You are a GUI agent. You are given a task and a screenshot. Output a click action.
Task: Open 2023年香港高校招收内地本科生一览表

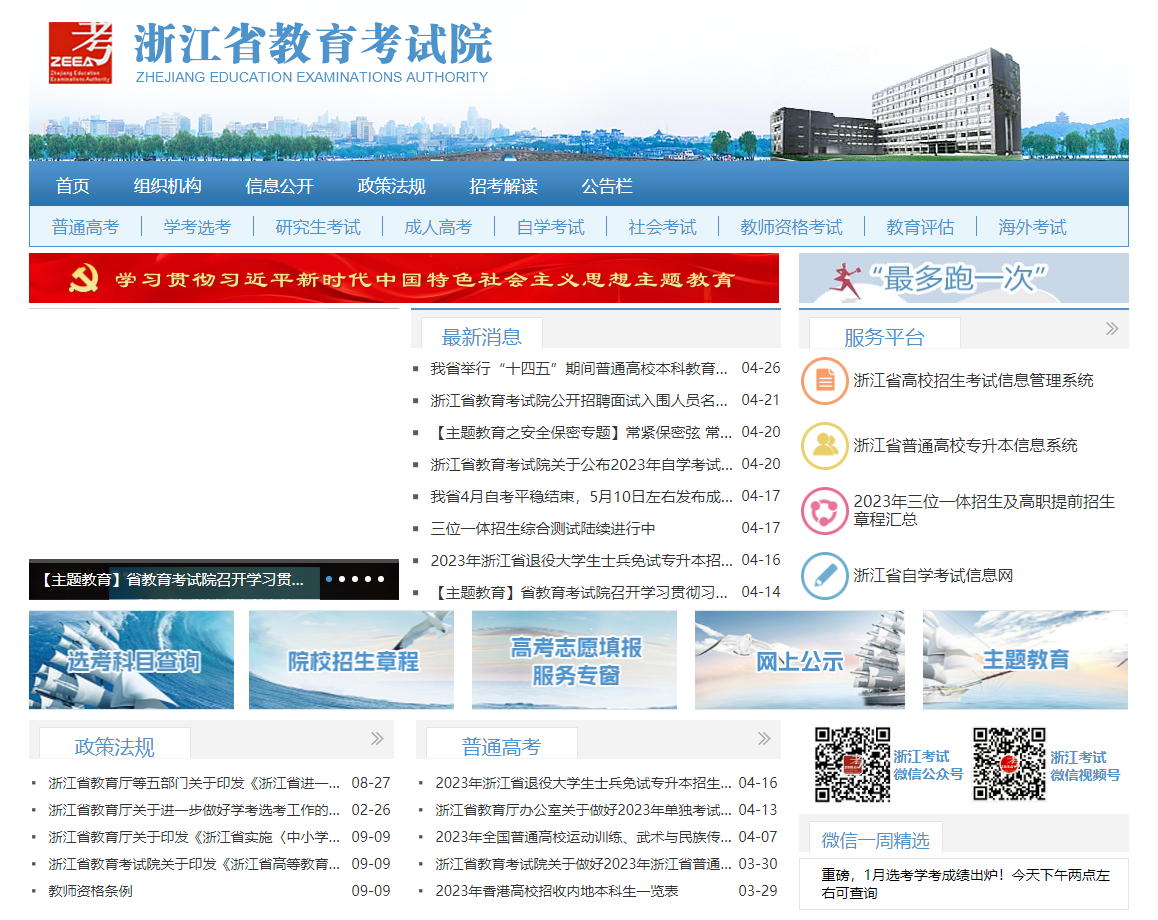(x=557, y=891)
